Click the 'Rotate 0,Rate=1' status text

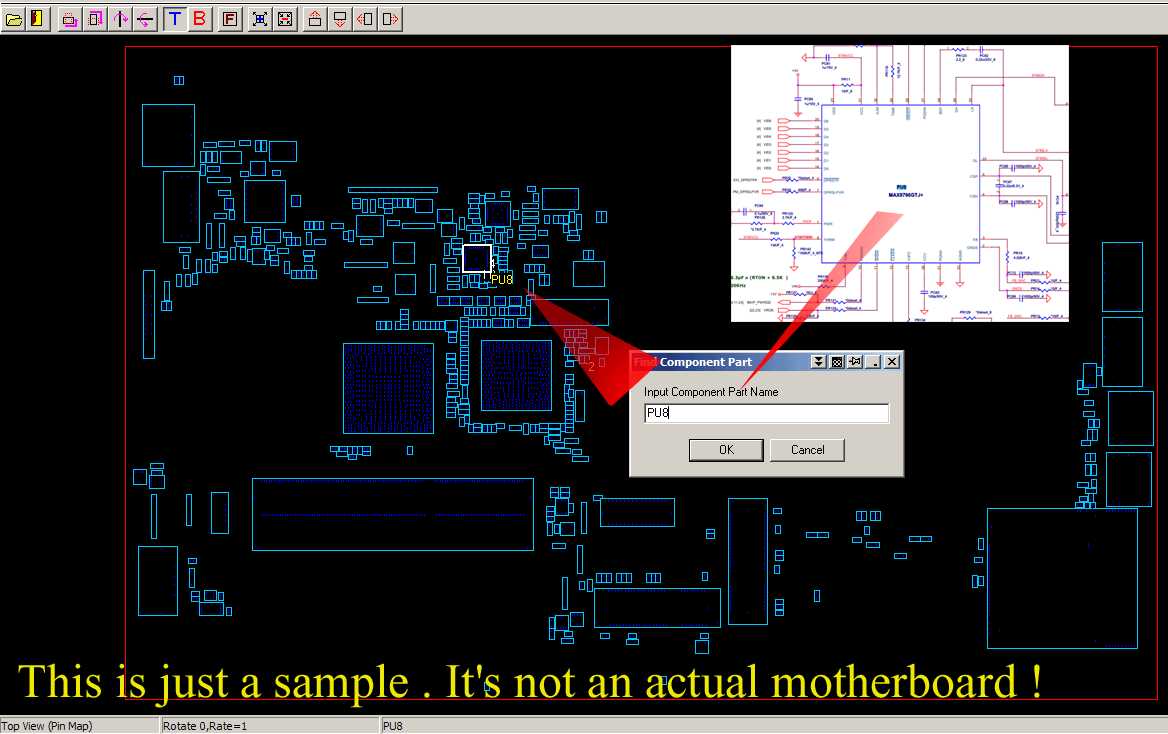(205, 726)
